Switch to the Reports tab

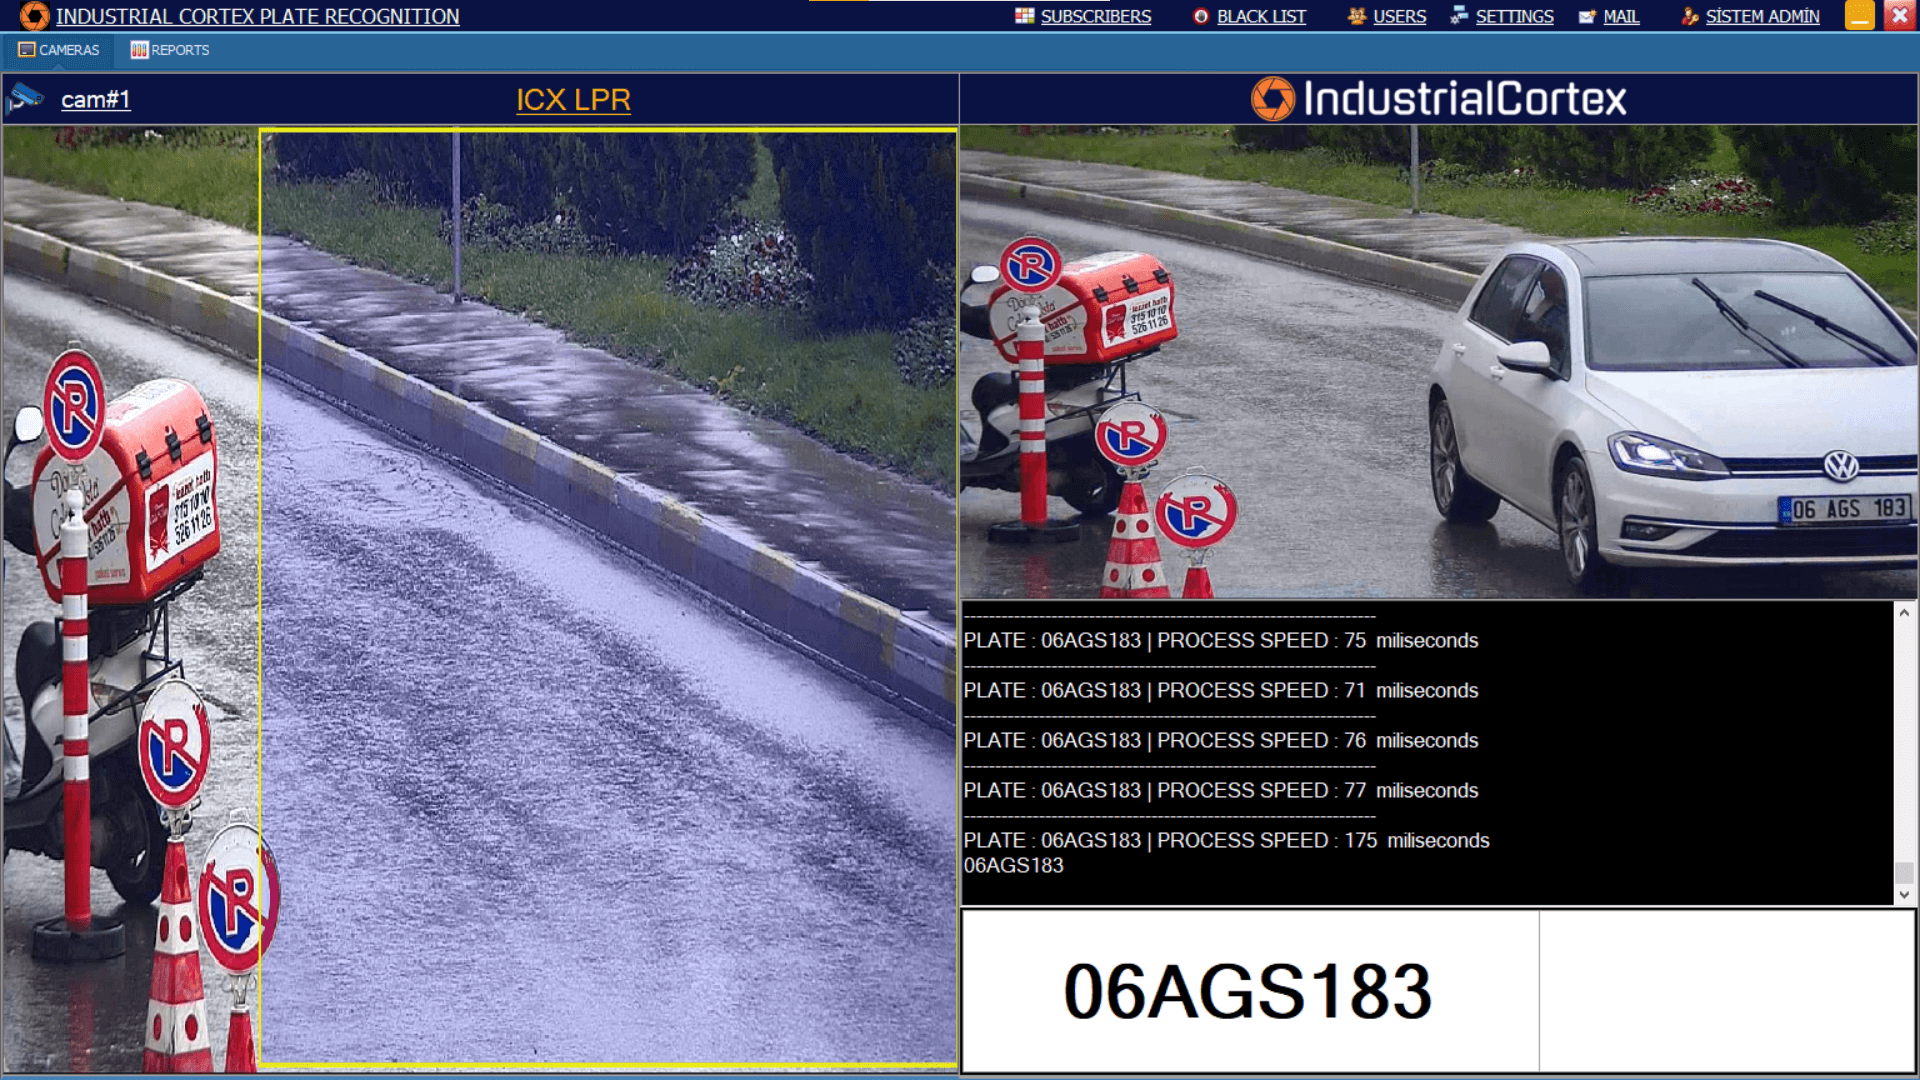pos(180,50)
